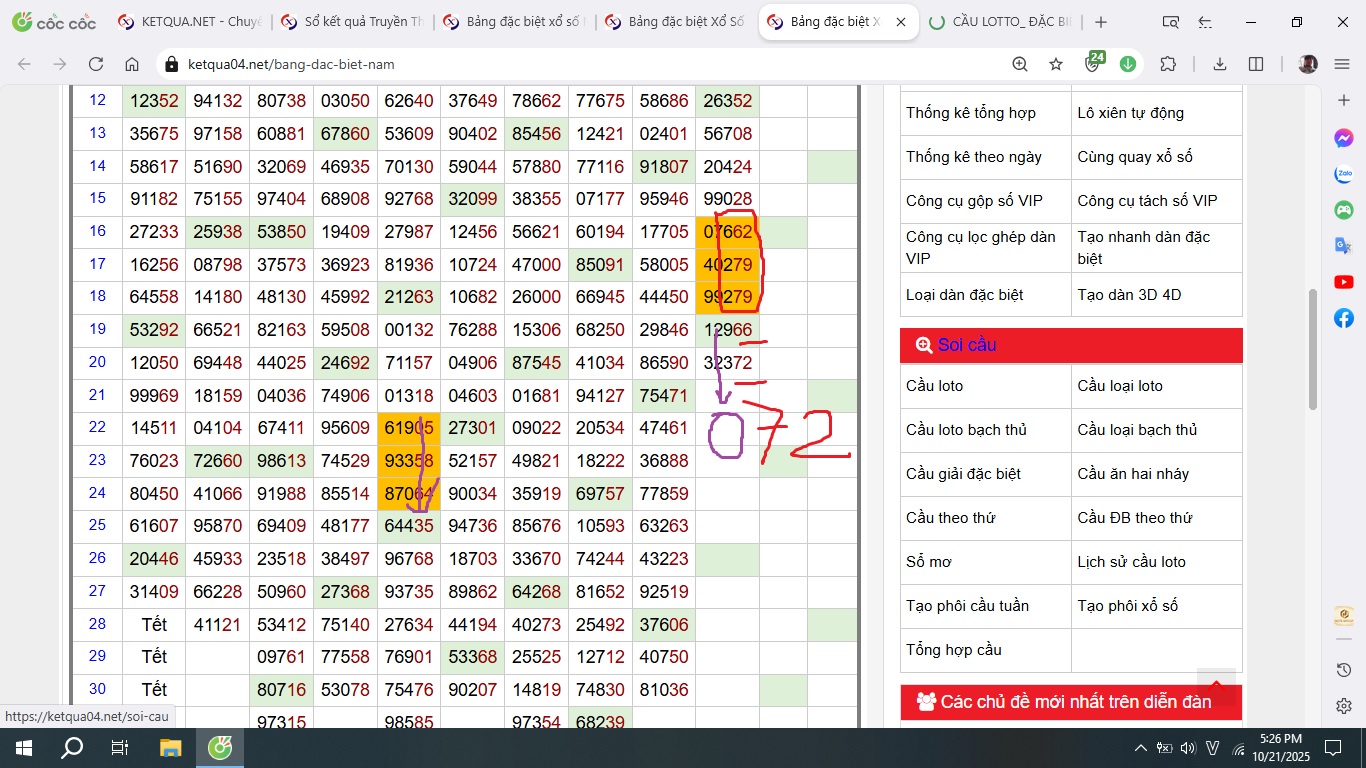
Task: Launch YouTube from the sidebar
Action: (x=1344, y=282)
